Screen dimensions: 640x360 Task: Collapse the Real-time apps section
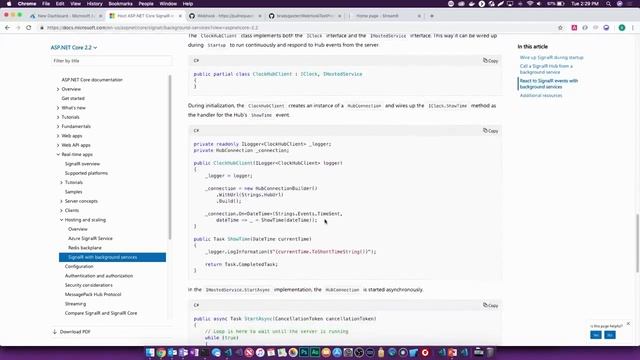tap(58, 155)
